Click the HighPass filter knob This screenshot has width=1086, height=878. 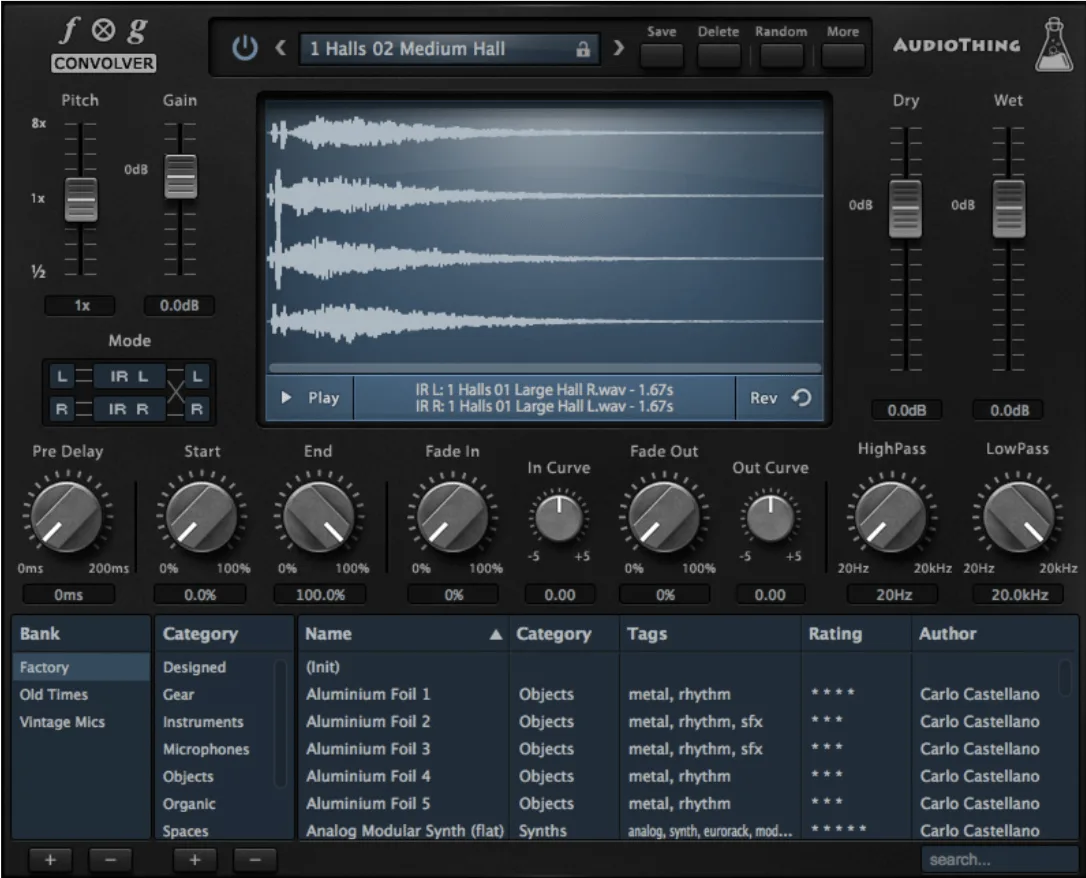pos(891,517)
